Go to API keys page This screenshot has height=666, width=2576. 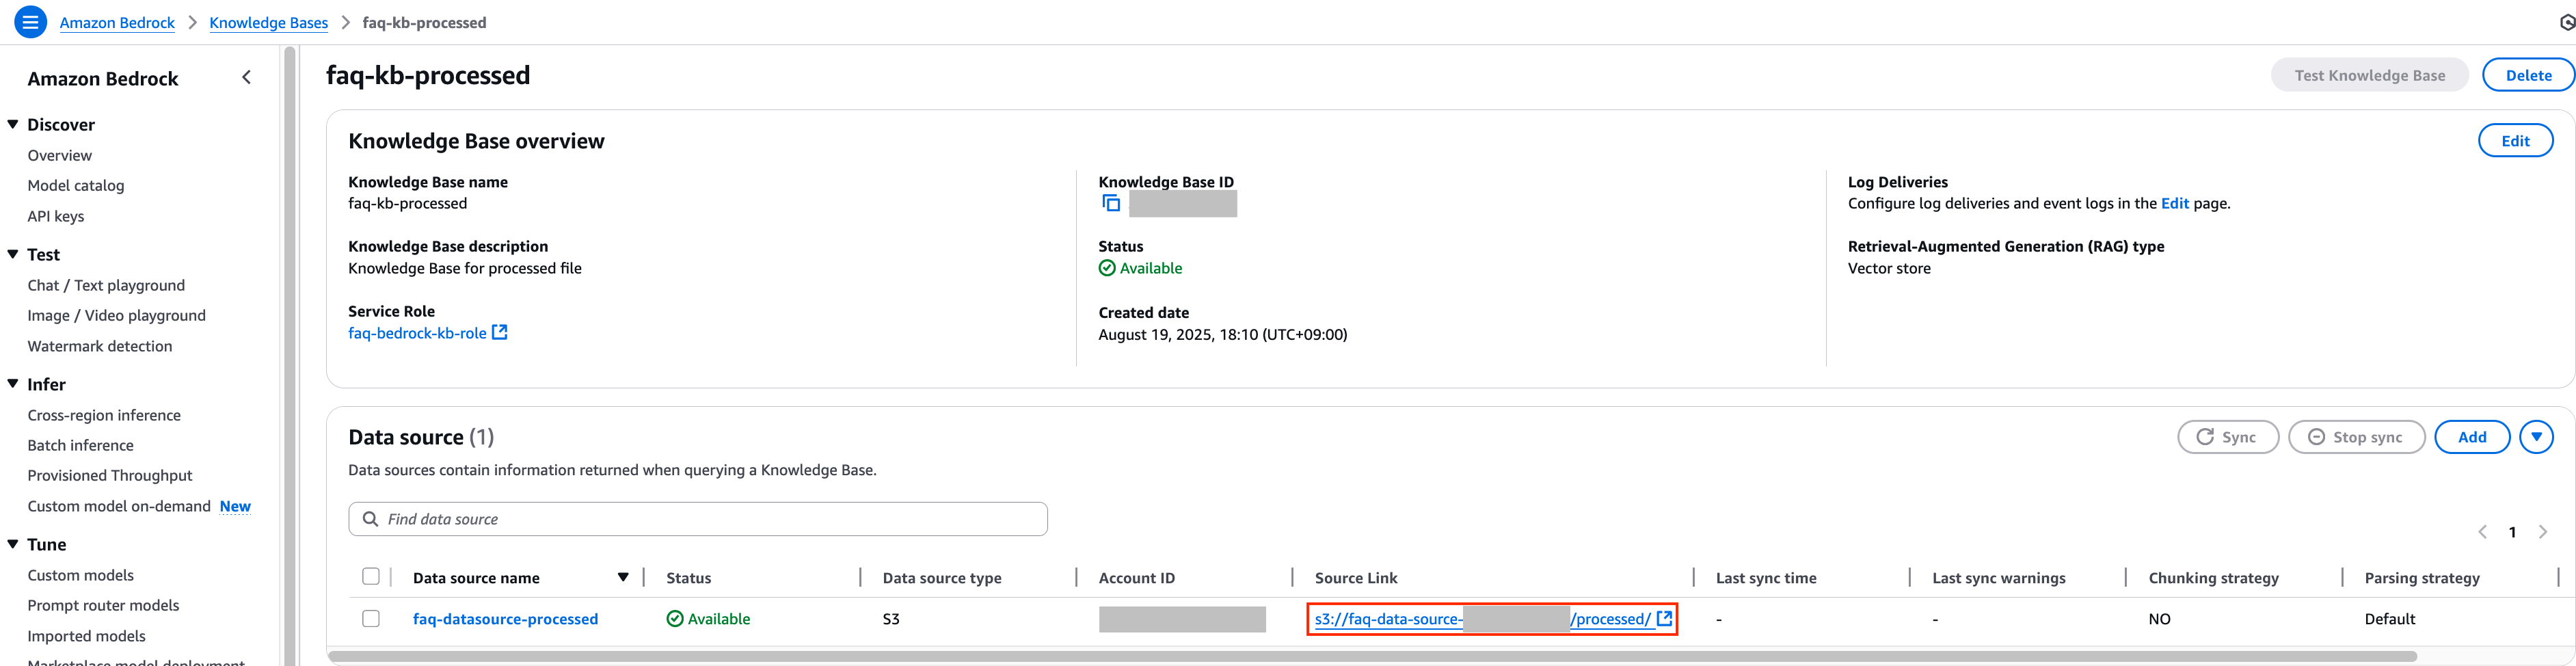tap(56, 217)
